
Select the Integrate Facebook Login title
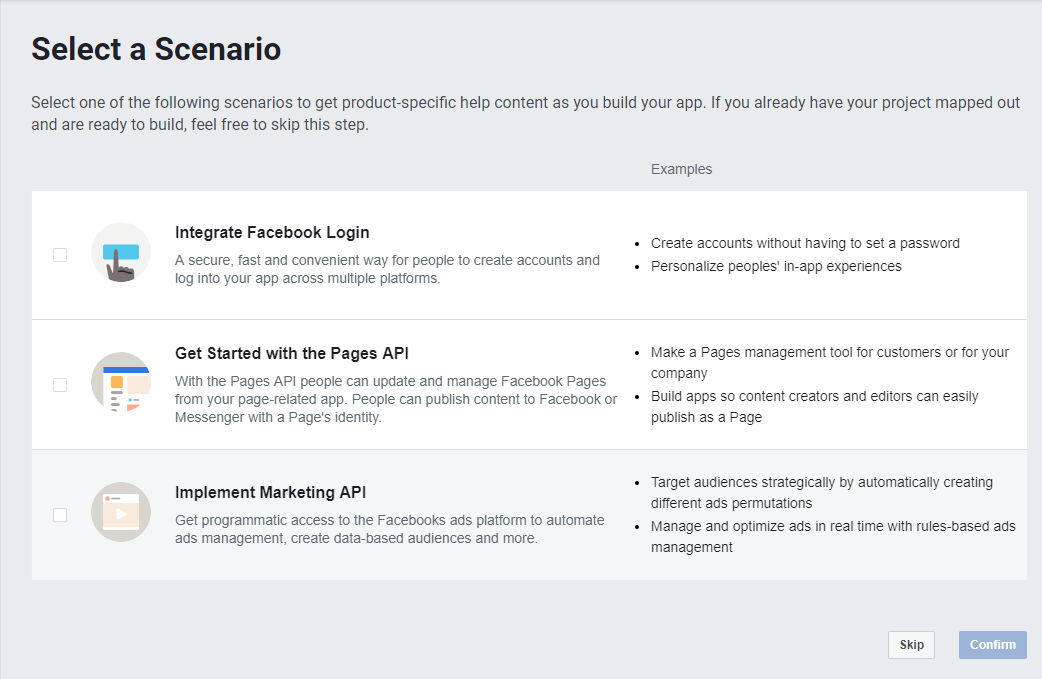(272, 233)
